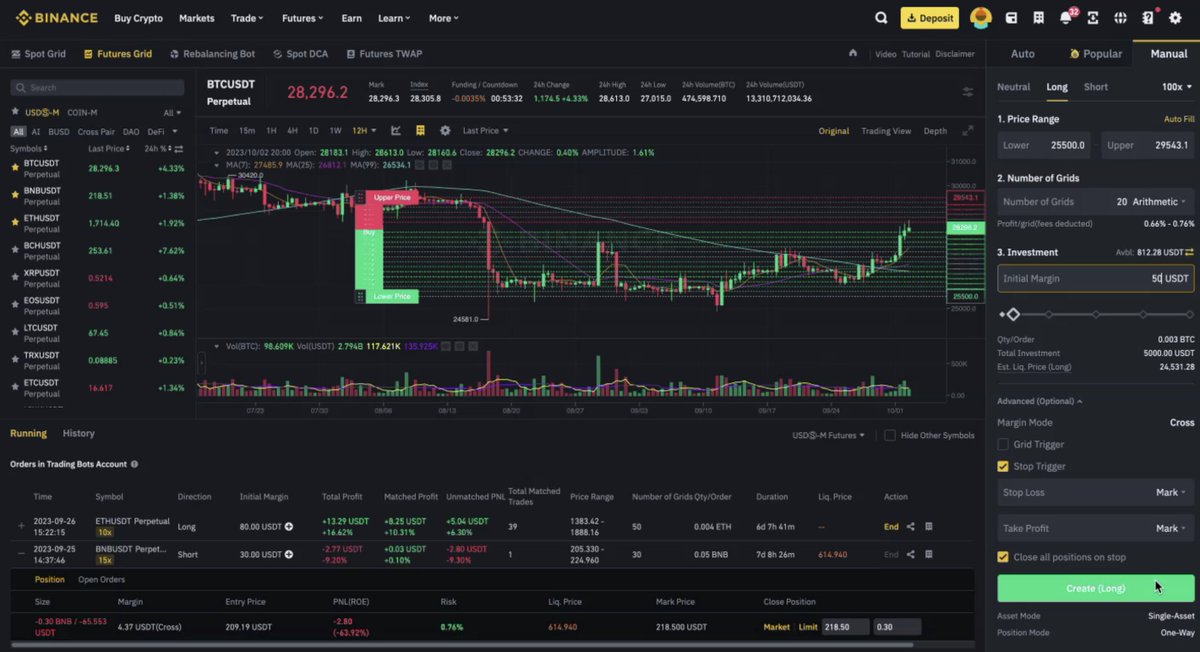Open notifications bell with 32 badge
The image size is (1200, 652).
coord(1066,18)
